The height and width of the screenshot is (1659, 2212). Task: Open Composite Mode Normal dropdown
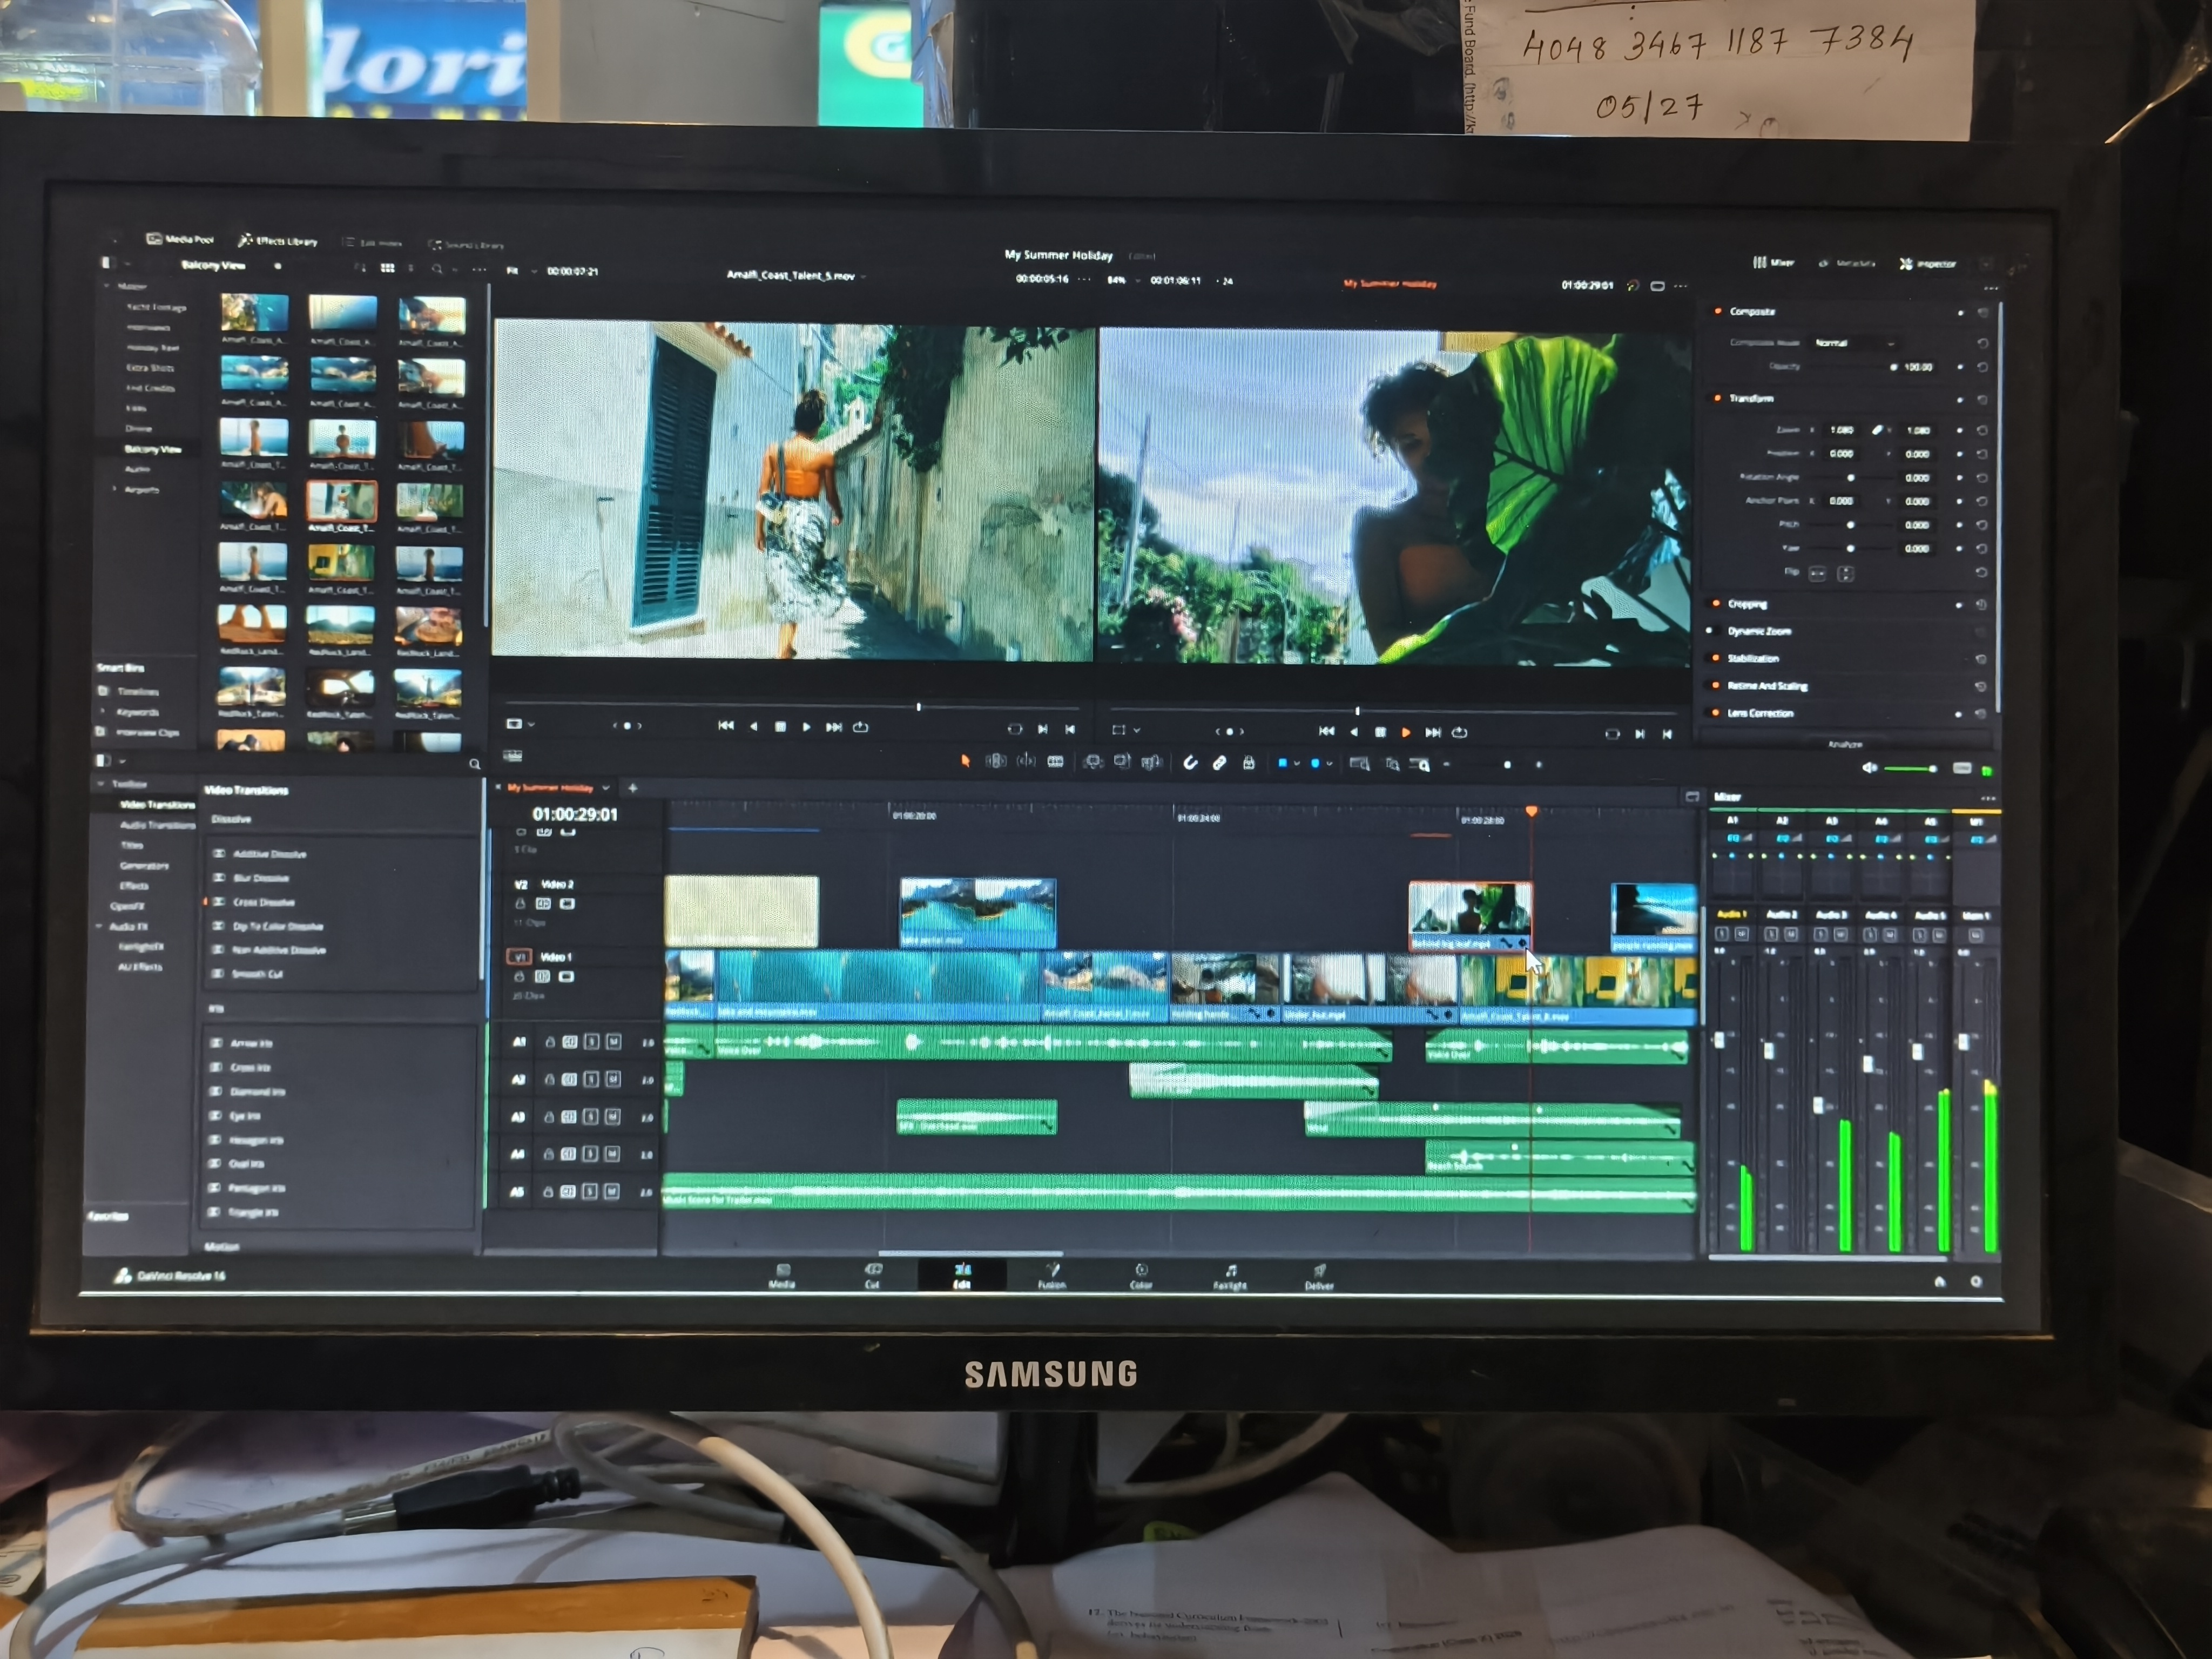(x=1855, y=343)
